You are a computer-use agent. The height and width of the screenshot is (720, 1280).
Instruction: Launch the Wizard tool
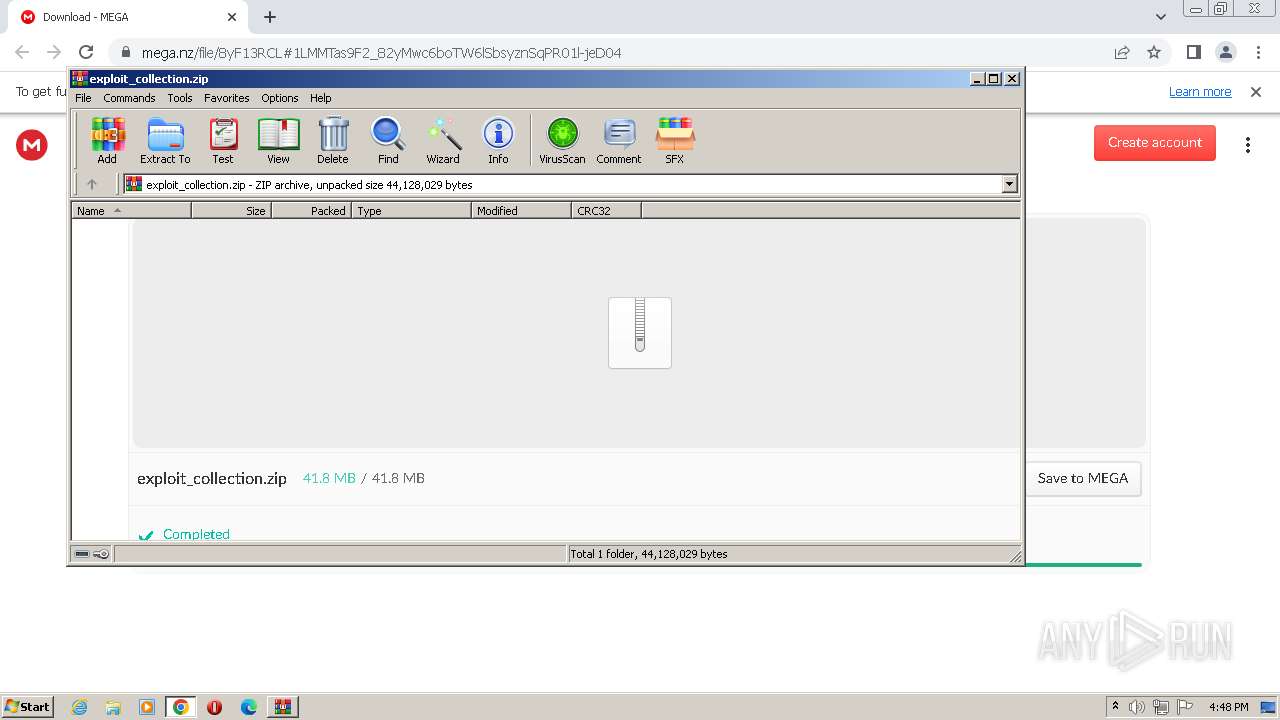443,140
